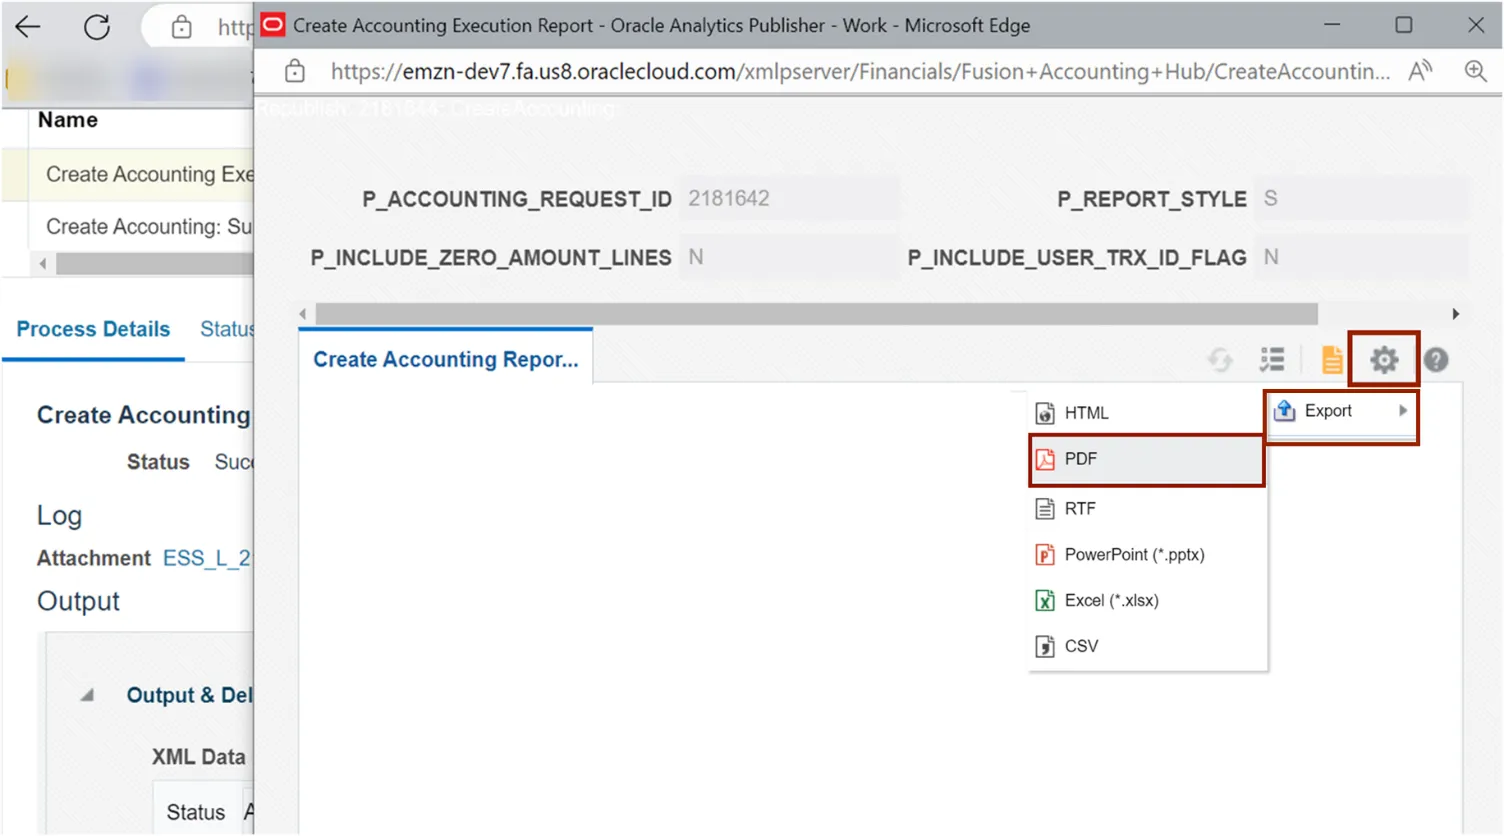1504x836 pixels.
Task: Select PDF export format
Action: click(1147, 459)
